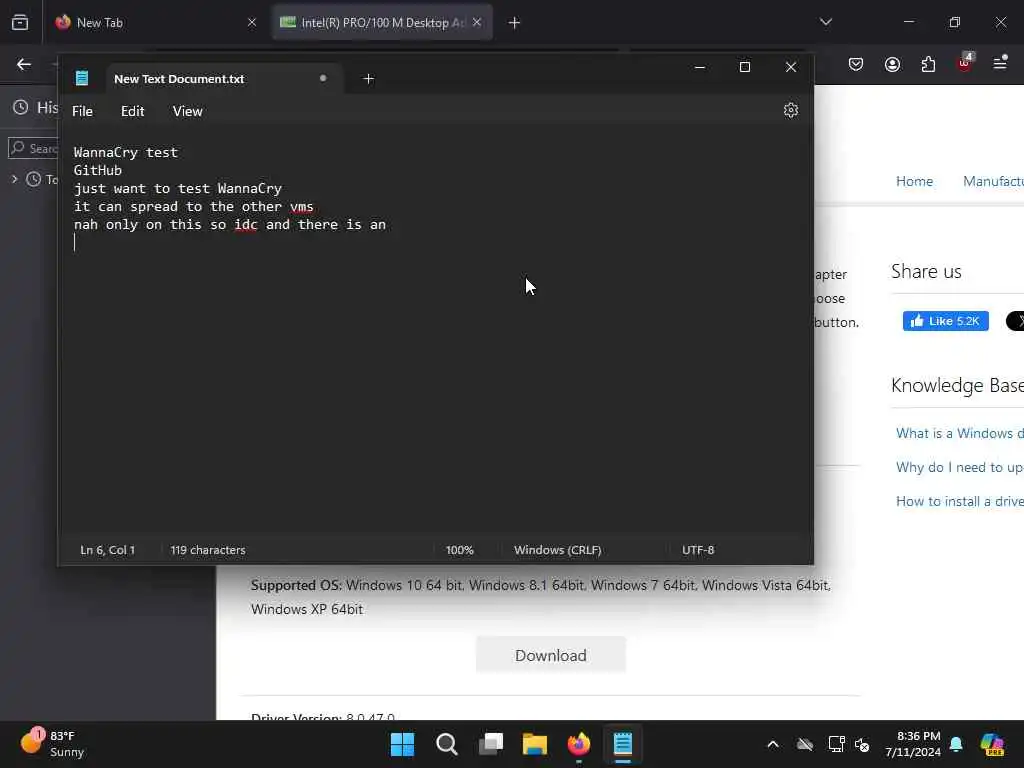The image size is (1024, 768).
Task: Show hidden system tray icons
Action: pos(773,744)
